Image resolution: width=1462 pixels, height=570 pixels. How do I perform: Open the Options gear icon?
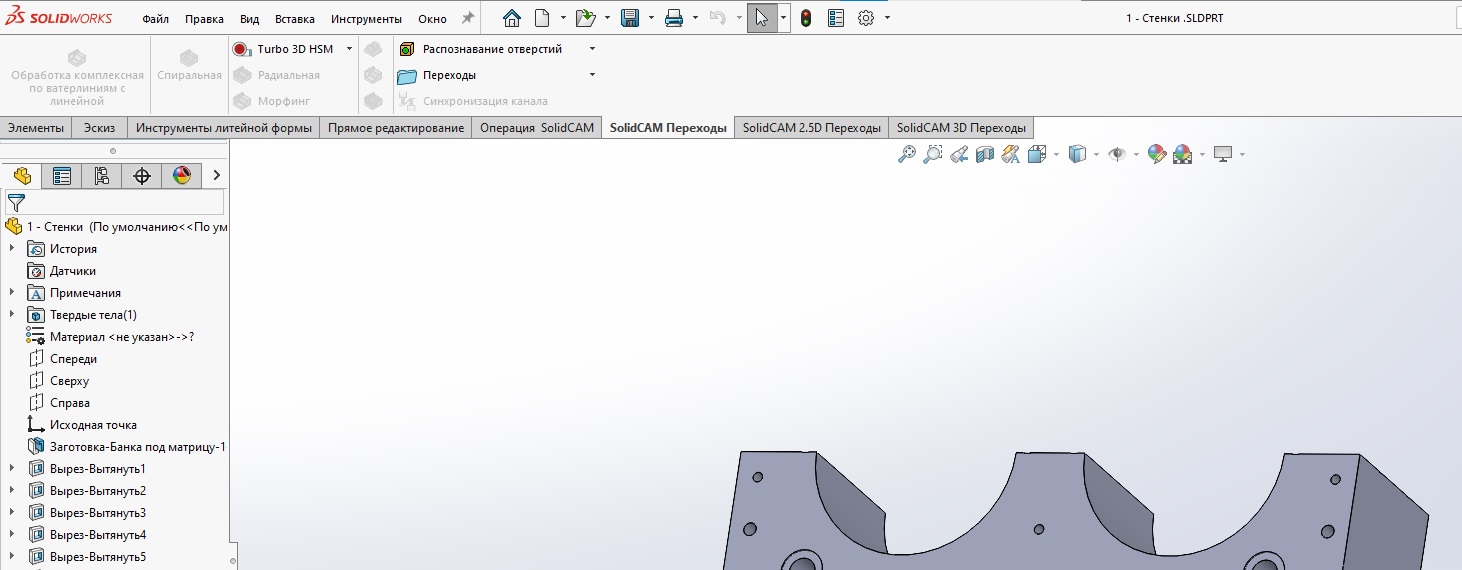click(x=866, y=18)
